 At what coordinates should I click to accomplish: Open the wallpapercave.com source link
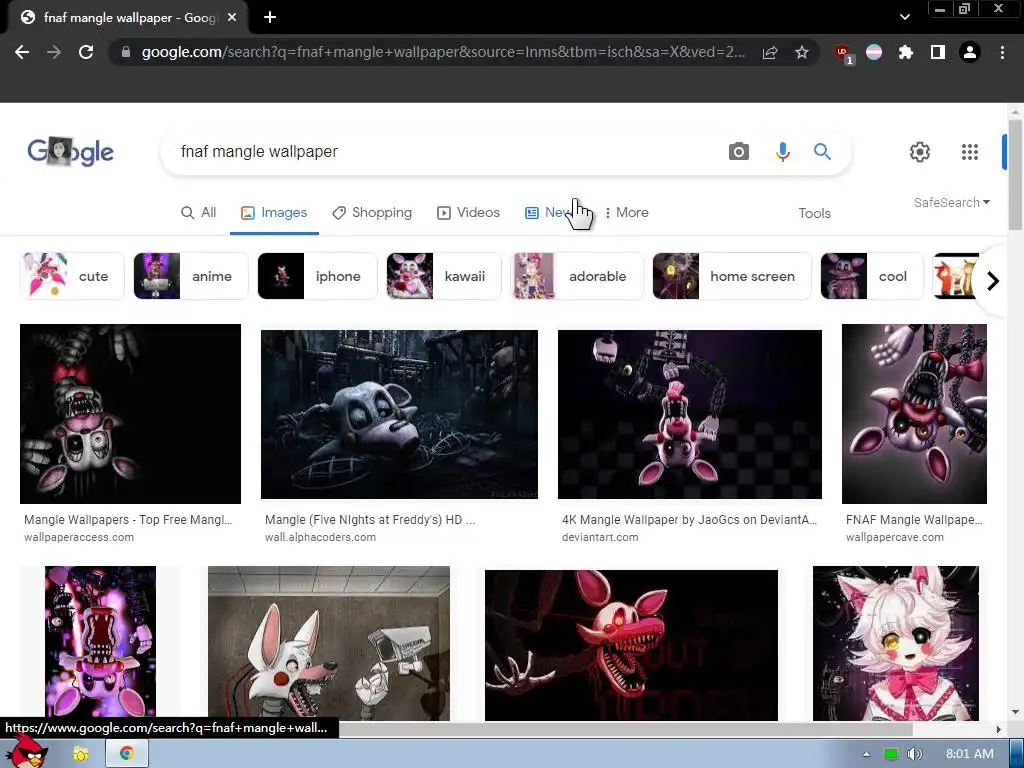pos(895,537)
